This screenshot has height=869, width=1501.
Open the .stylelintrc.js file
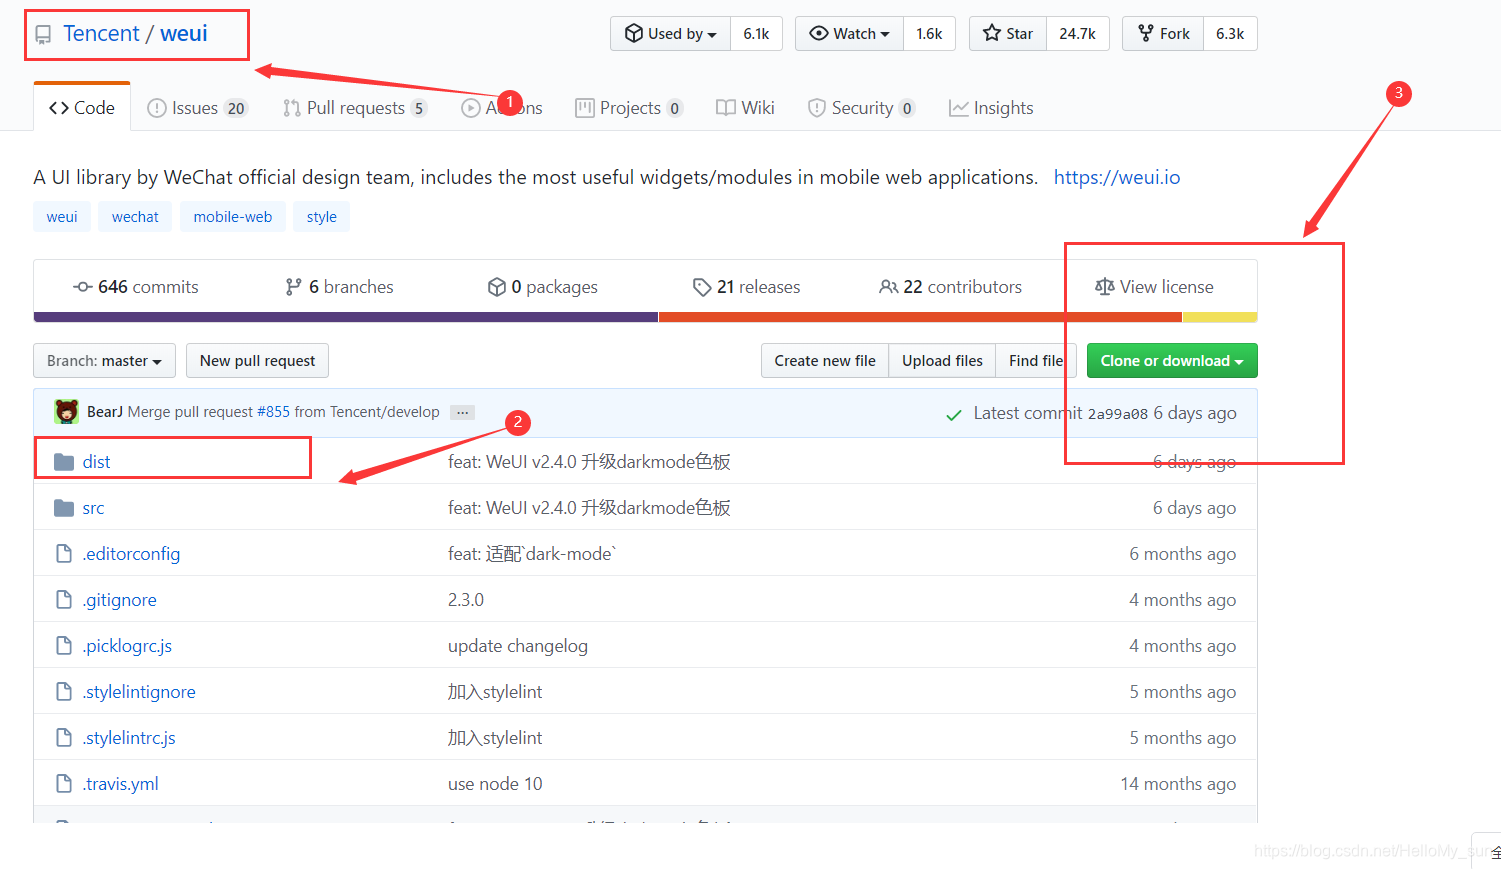[129, 738]
